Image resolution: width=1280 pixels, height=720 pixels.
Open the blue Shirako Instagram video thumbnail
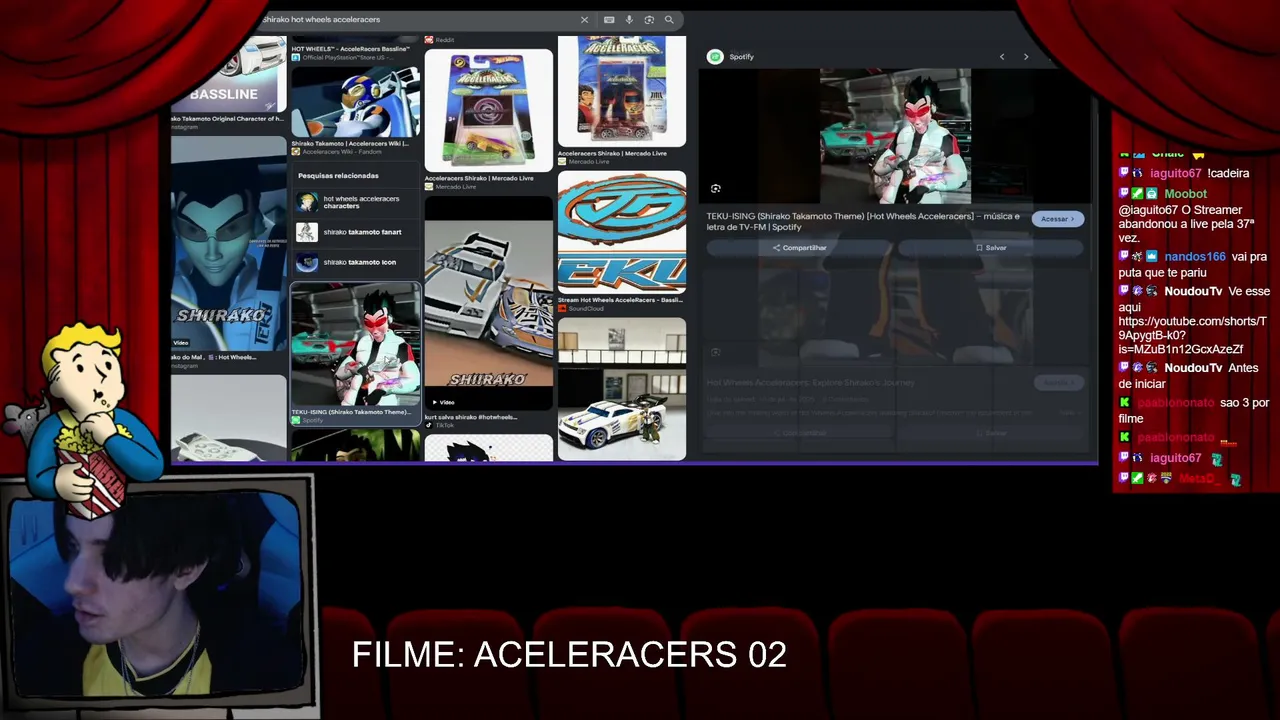[x=228, y=245]
